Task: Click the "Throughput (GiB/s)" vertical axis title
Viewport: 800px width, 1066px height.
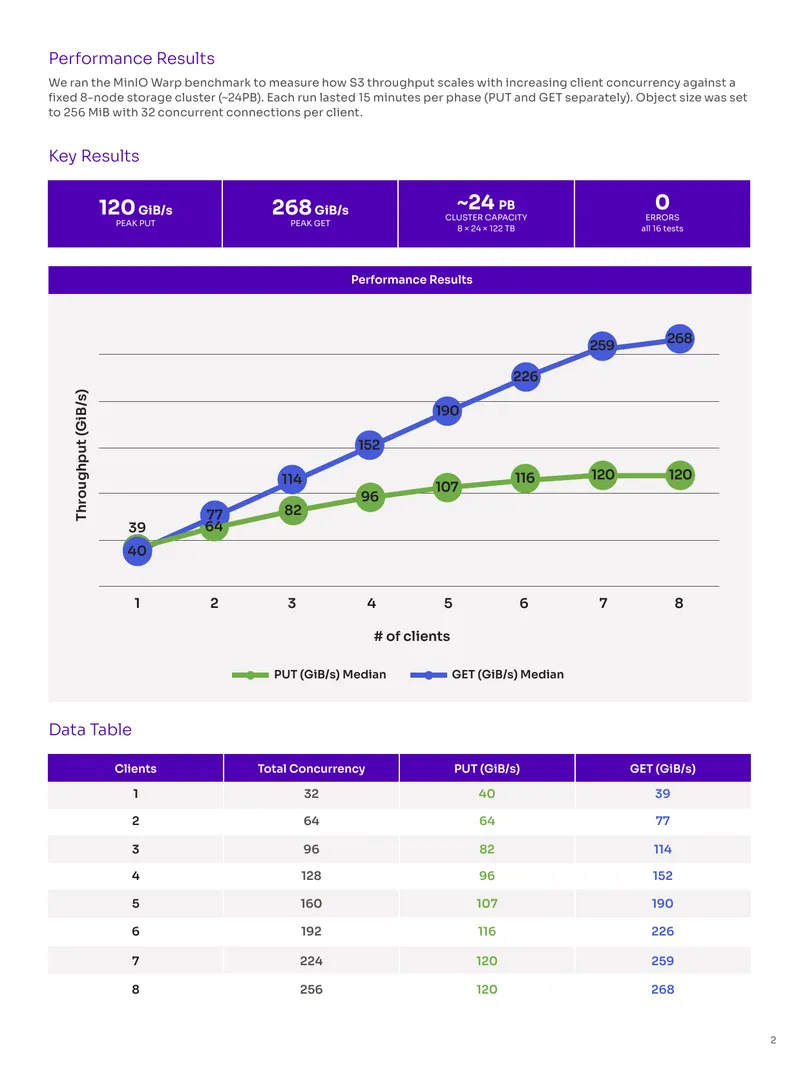Action: (x=82, y=455)
